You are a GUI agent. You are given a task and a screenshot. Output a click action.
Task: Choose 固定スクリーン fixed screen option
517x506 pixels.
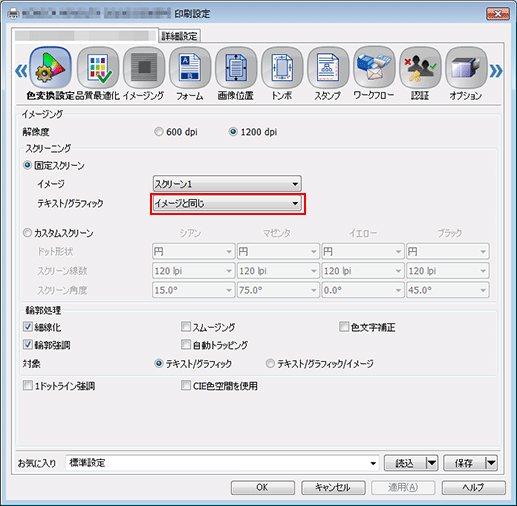[x=28, y=165]
